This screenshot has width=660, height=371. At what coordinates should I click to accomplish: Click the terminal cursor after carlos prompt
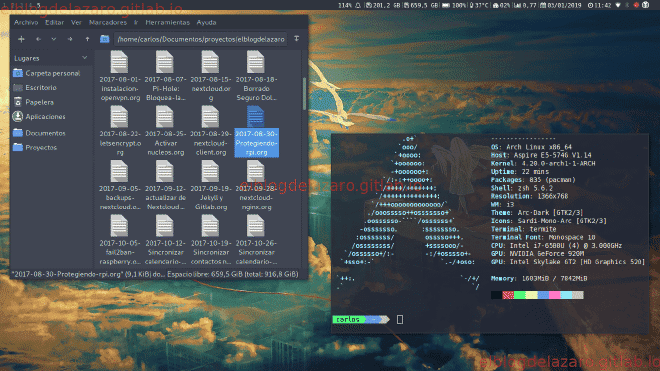(x=400, y=320)
